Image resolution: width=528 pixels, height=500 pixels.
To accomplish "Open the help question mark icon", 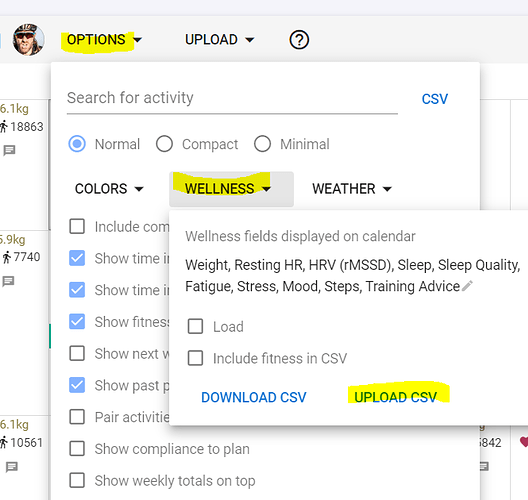I will pyautogui.click(x=299, y=40).
